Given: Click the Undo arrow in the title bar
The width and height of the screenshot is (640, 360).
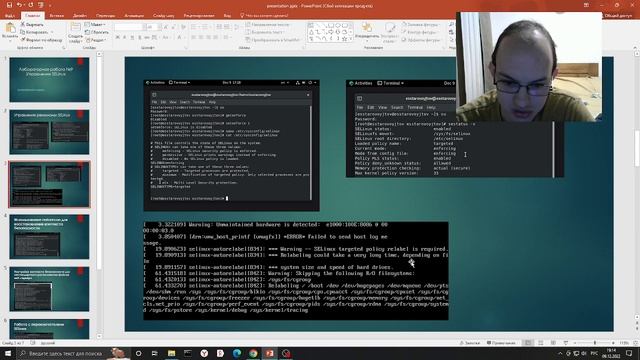Looking at the screenshot, I should tap(19, 5).
